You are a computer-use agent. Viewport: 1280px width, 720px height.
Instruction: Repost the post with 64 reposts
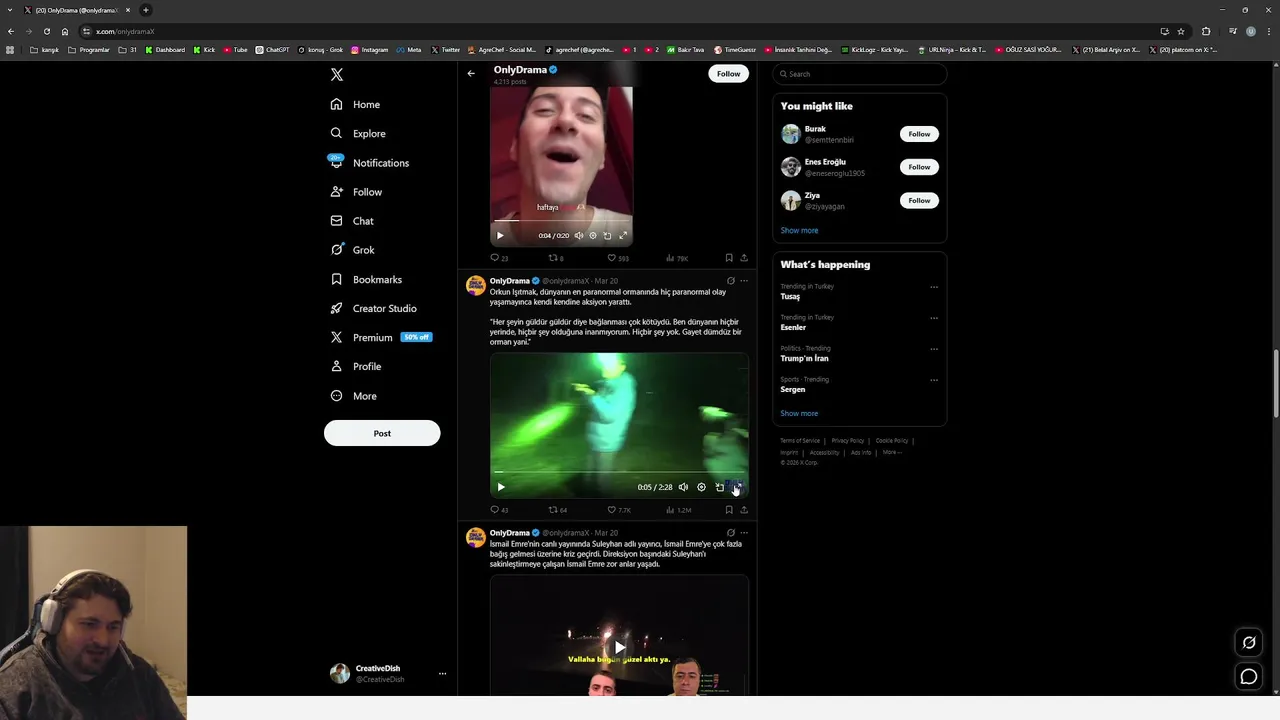(558, 510)
